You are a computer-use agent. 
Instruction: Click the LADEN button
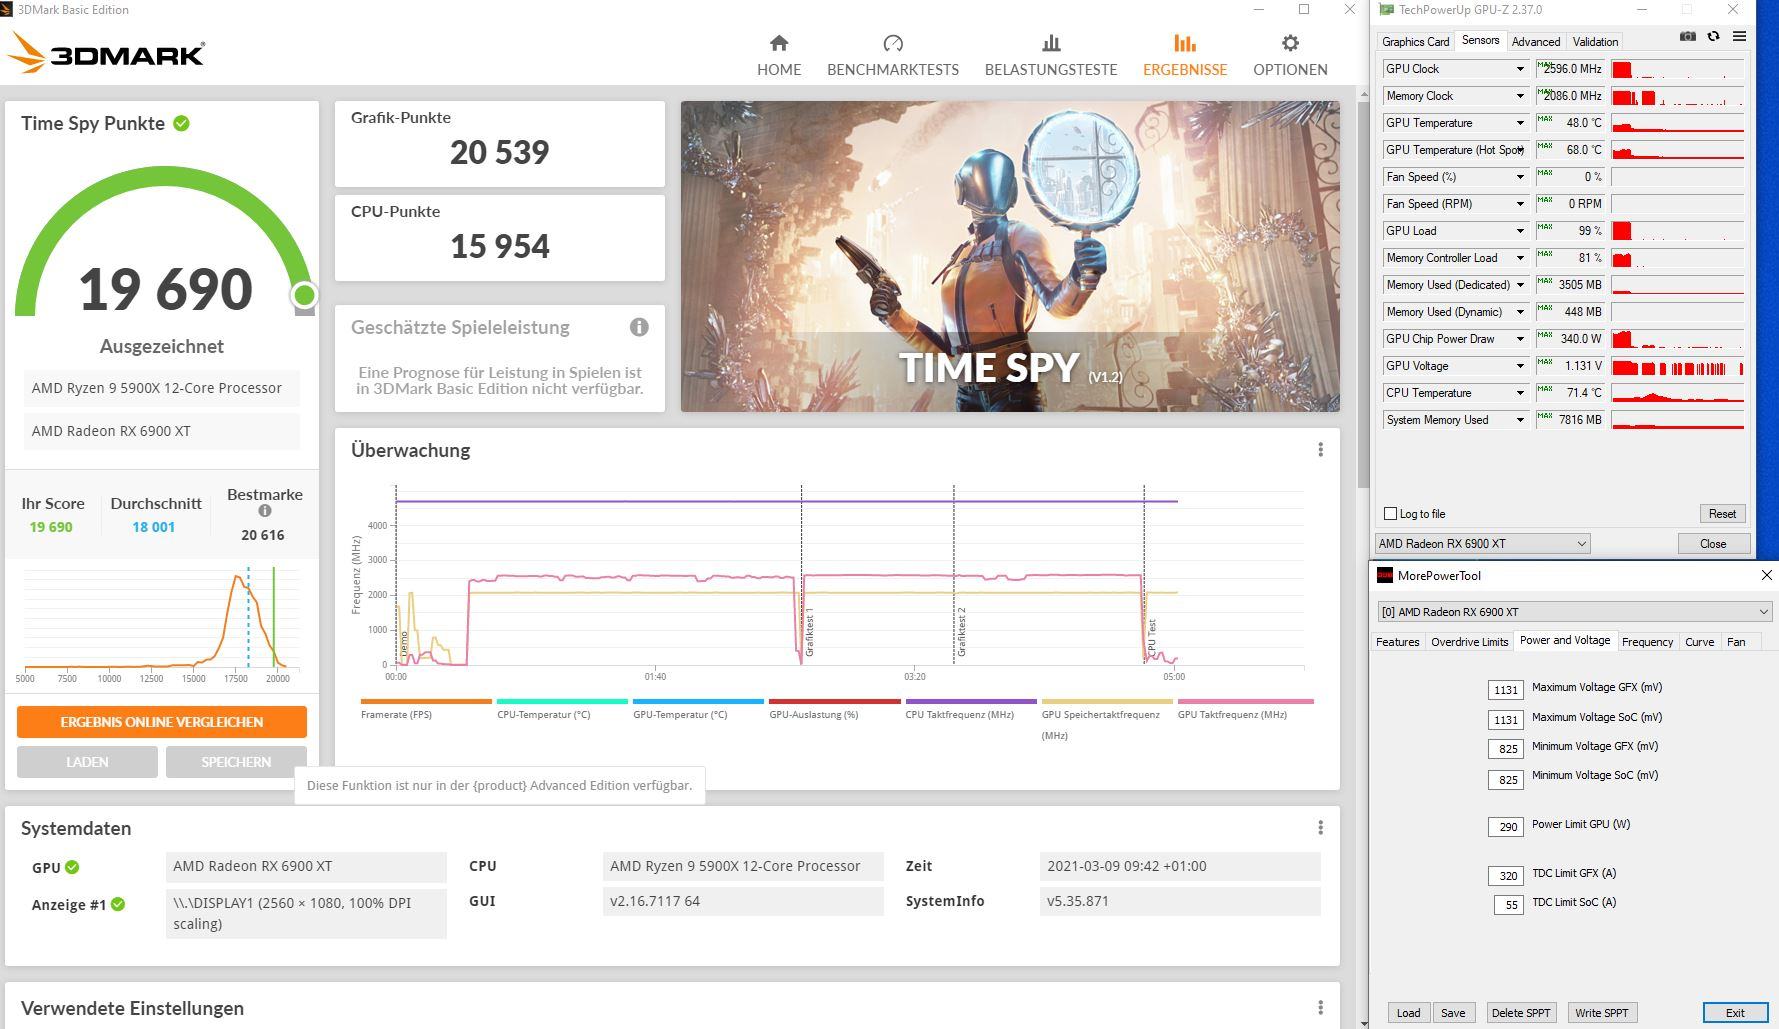click(x=87, y=762)
